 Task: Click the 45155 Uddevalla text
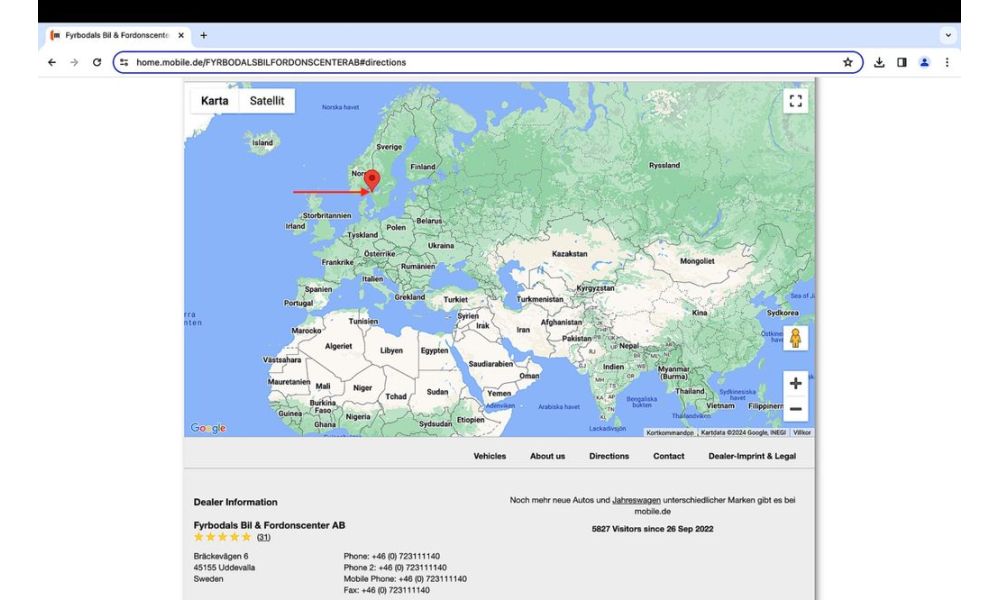point(224,567)
